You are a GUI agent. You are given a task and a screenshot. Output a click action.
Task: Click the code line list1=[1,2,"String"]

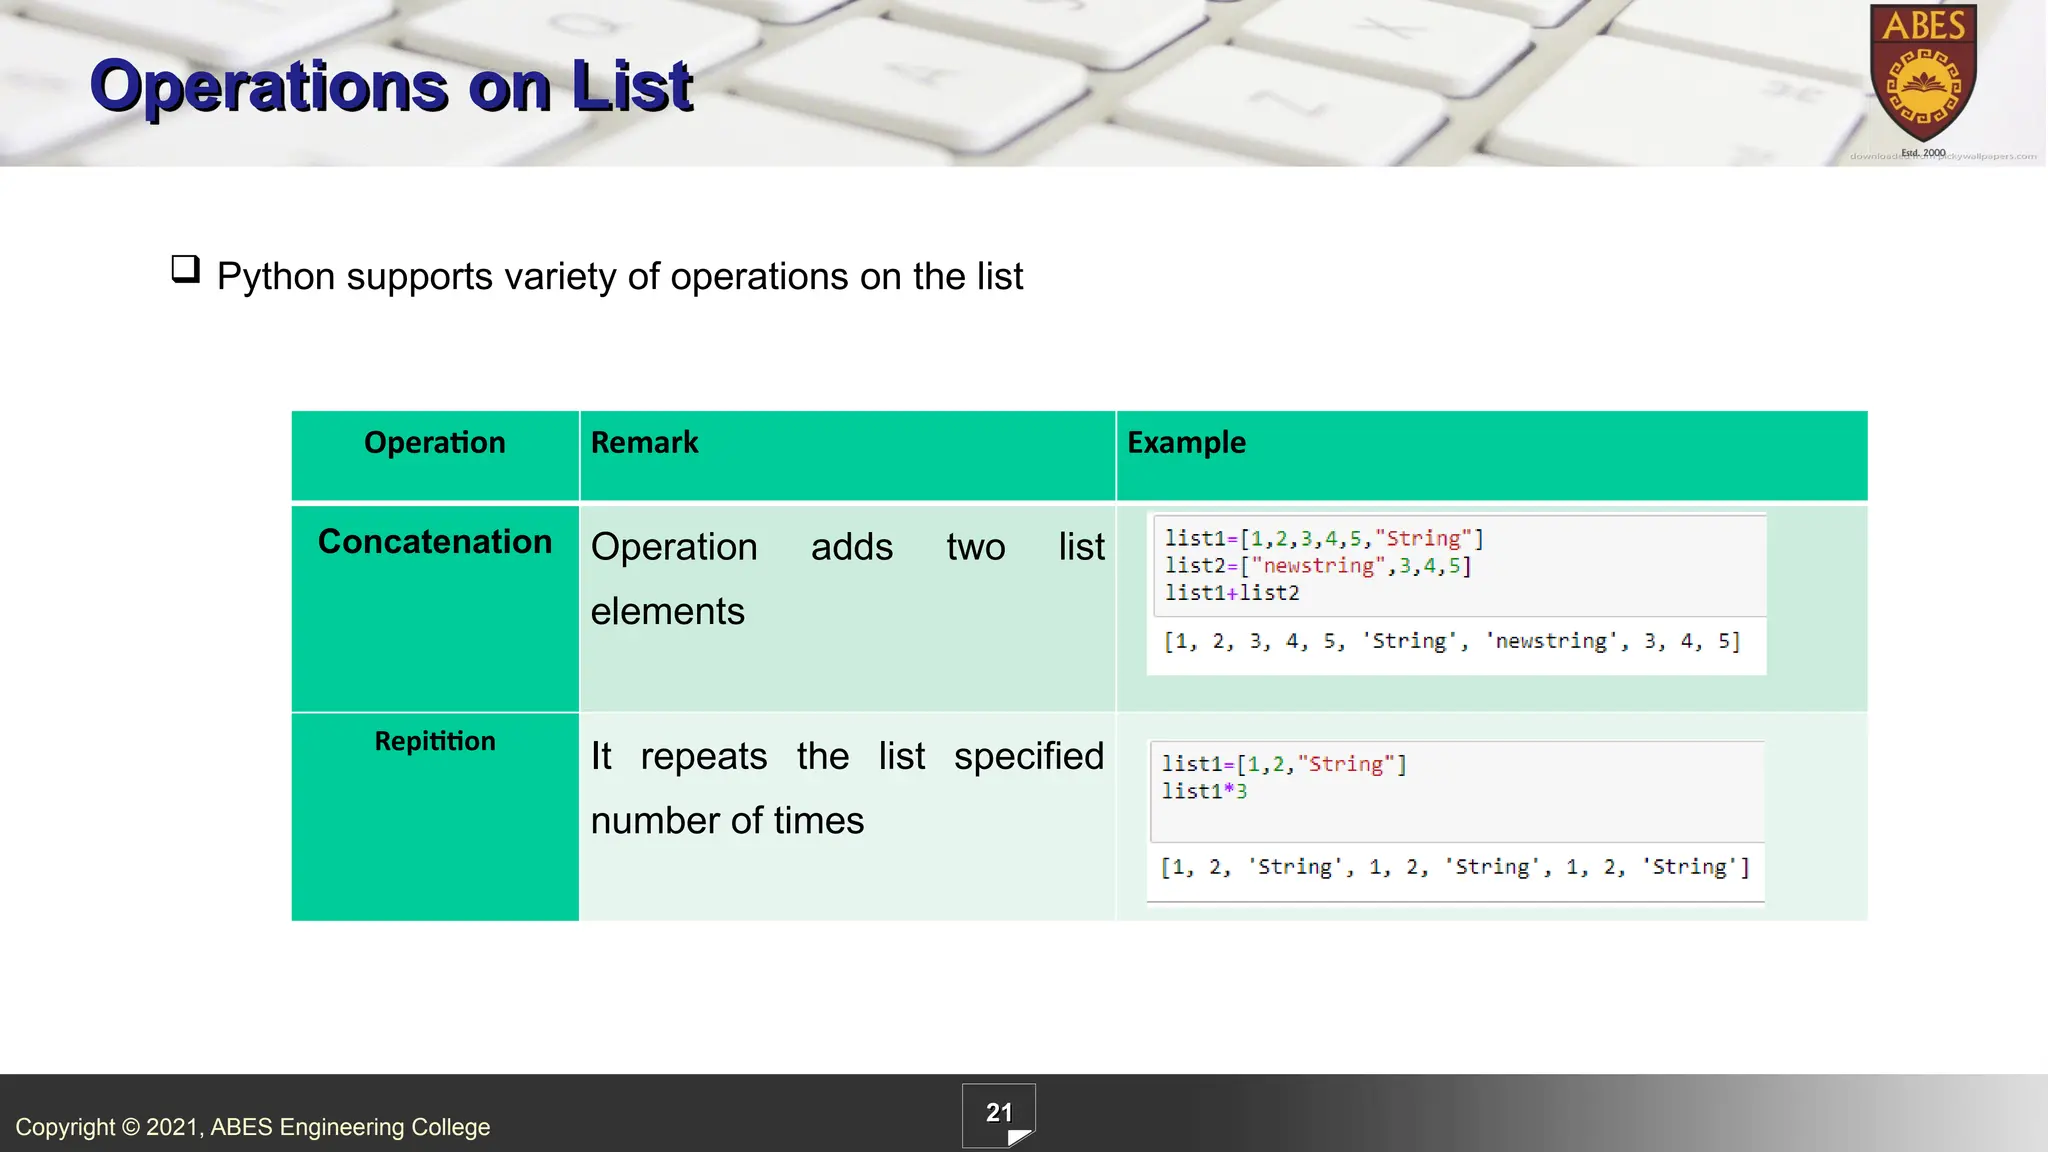(1284, 764)
